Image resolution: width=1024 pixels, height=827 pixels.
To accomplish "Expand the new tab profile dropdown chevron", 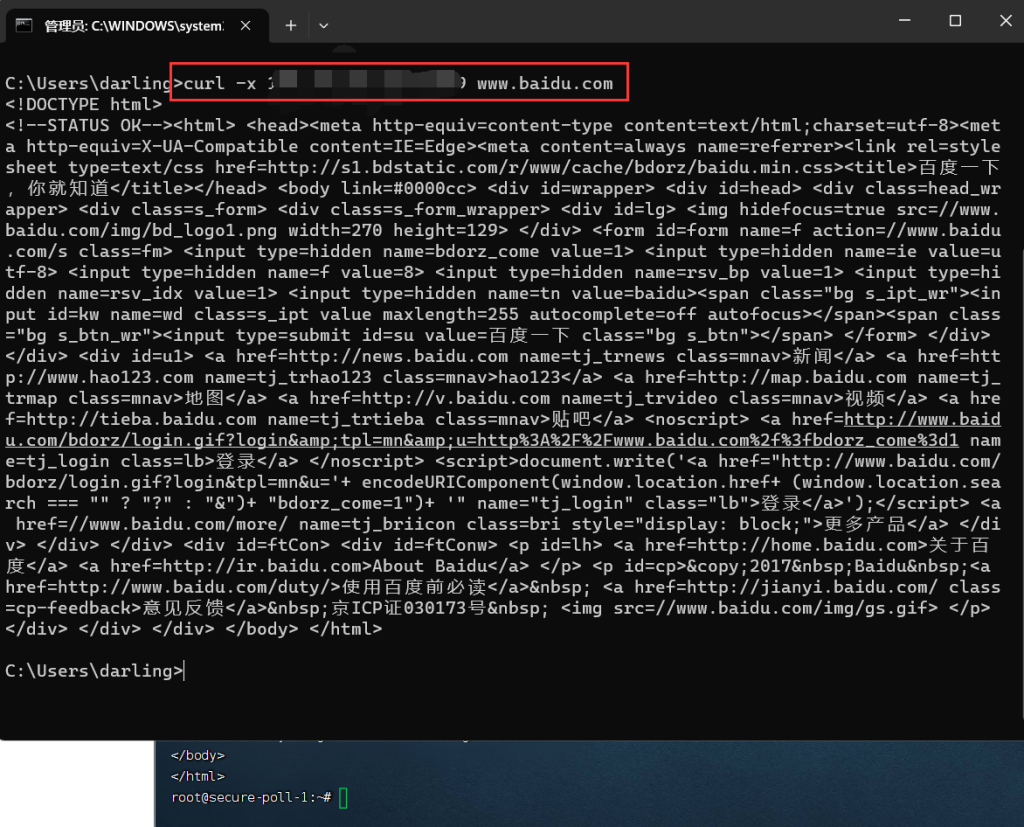I will pos(323,25).
